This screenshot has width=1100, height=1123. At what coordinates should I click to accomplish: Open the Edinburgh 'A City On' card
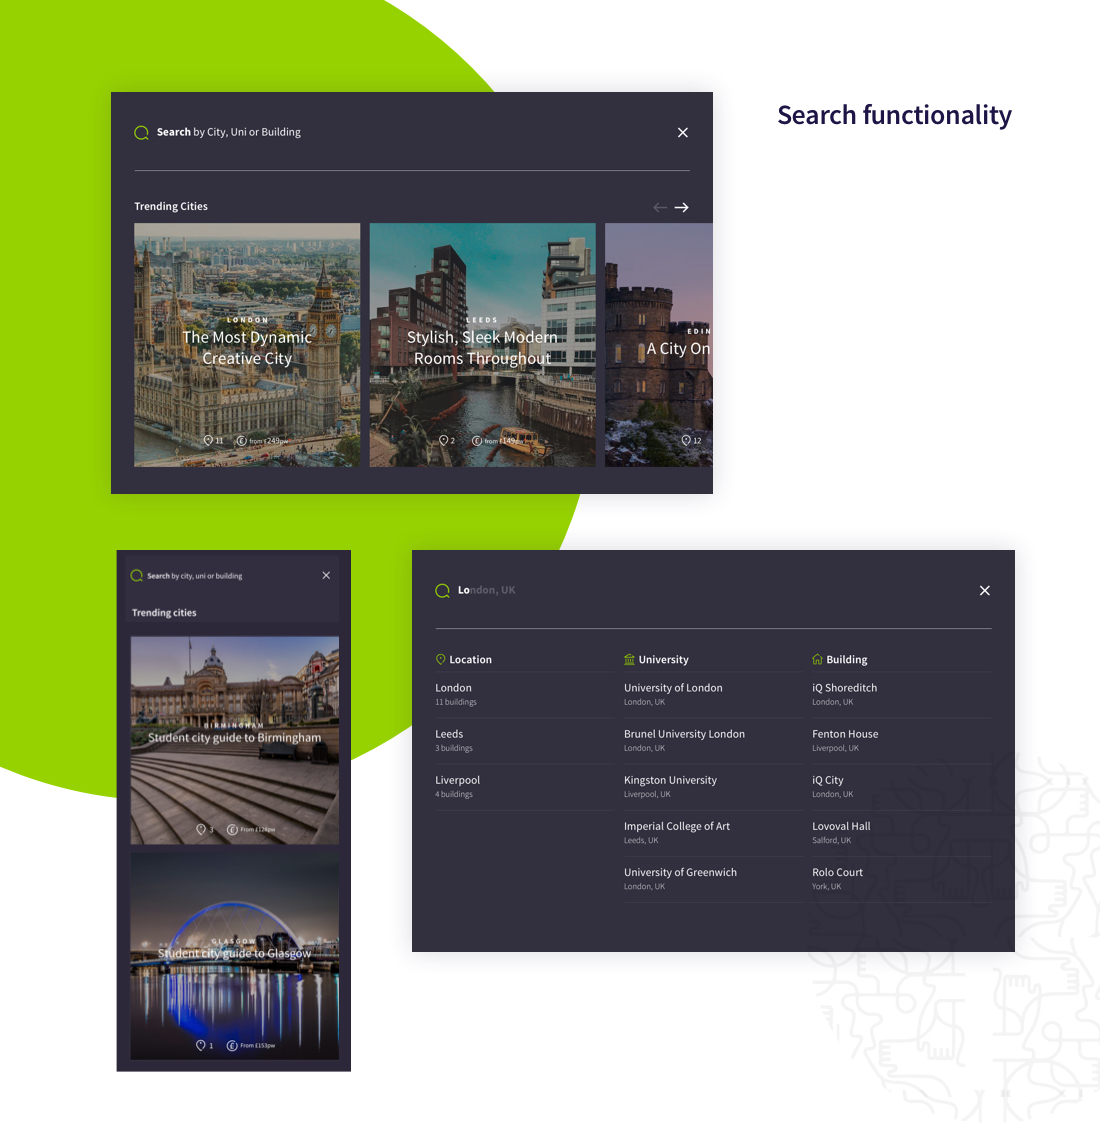tap(659, 344)
